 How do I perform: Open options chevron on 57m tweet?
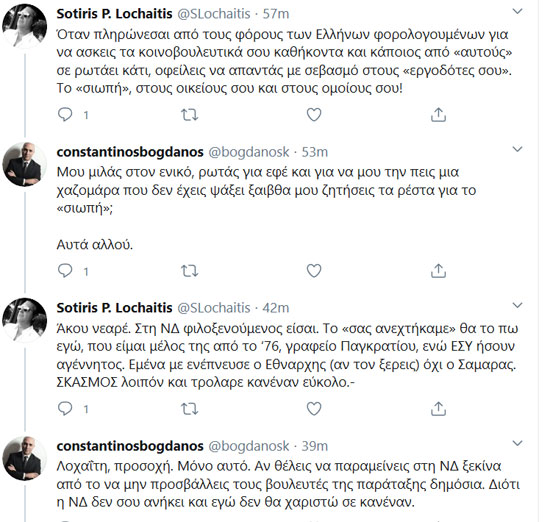click(517, 12)
